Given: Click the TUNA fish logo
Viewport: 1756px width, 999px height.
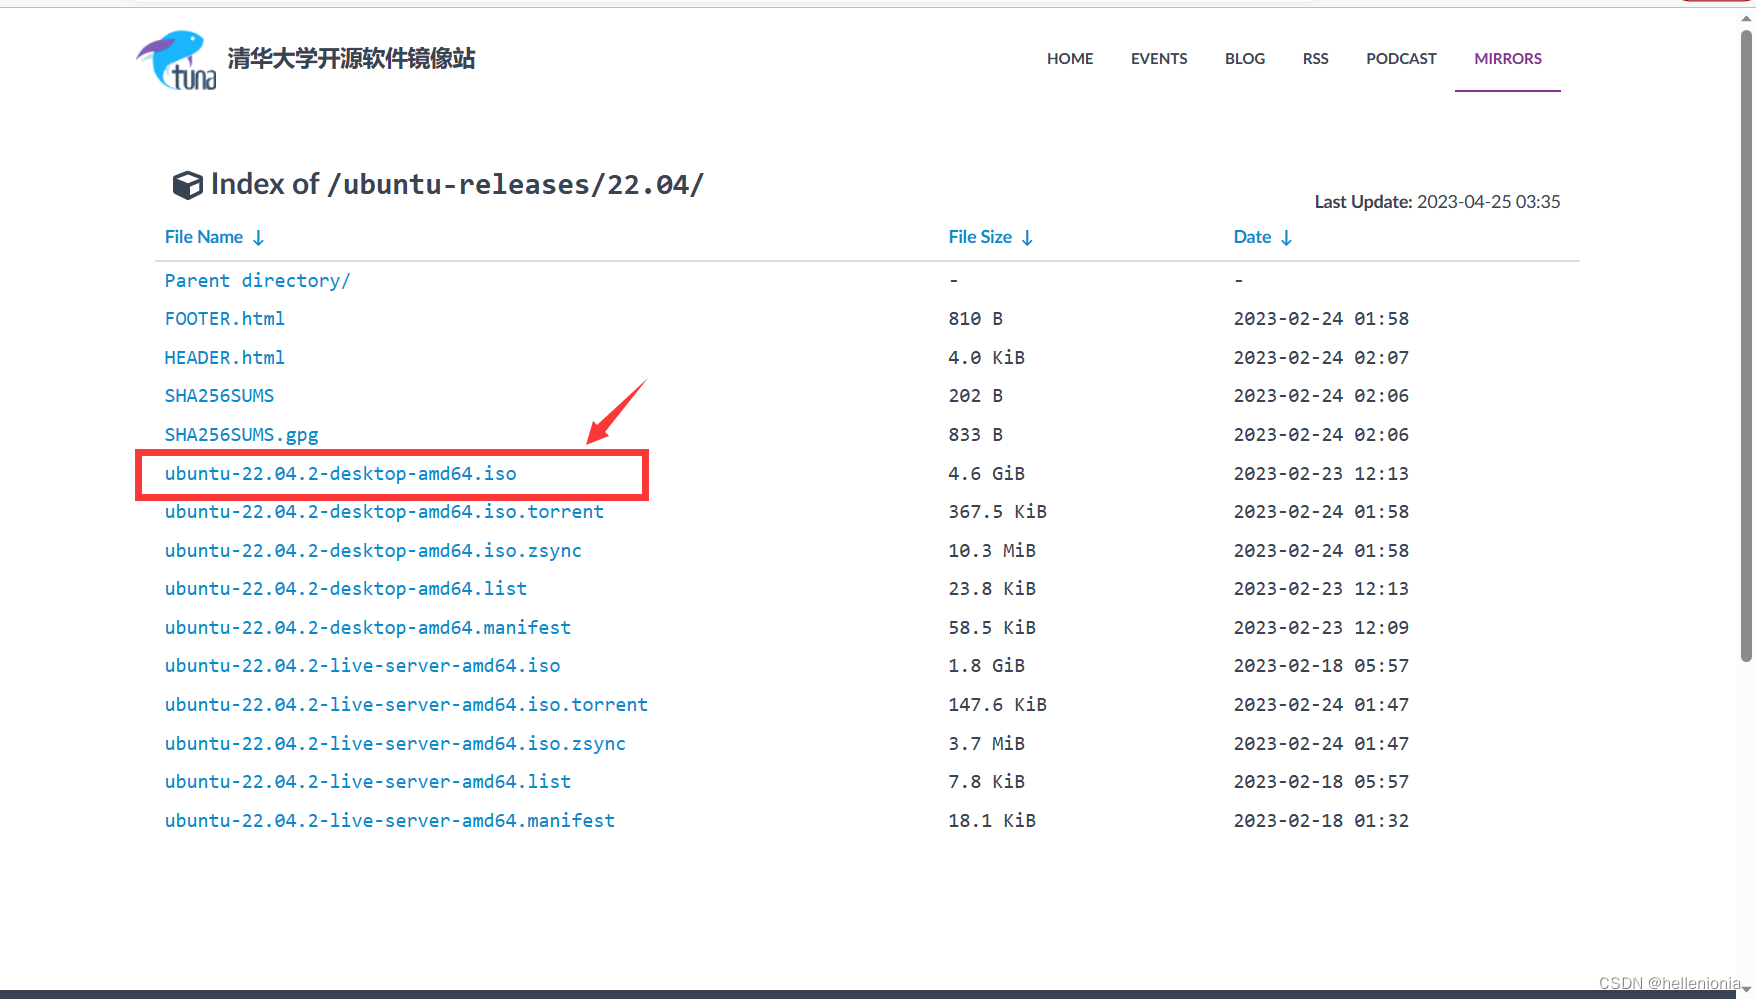Looking at the screenshot, I should tap(176, 60).
